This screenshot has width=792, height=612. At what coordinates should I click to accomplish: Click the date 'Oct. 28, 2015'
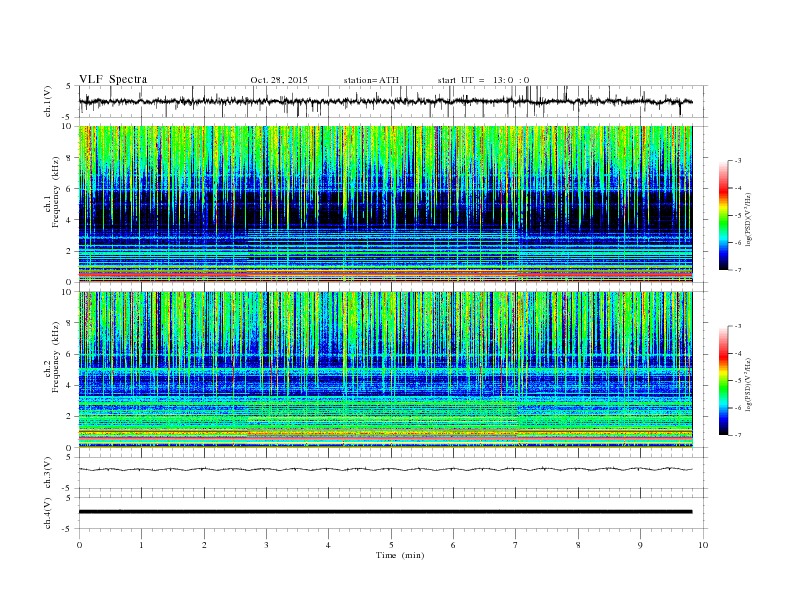click(279, 80)
